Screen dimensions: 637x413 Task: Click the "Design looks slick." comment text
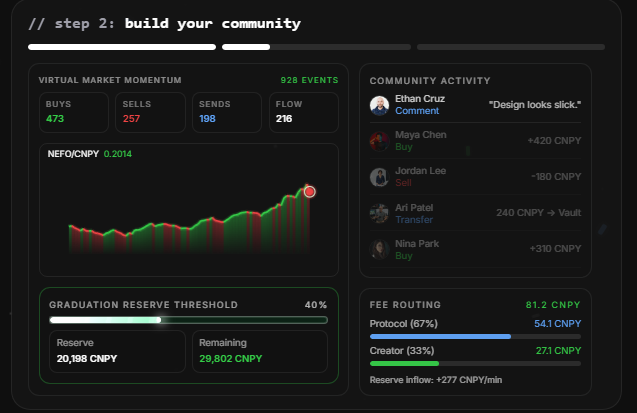tap(535, 105)
